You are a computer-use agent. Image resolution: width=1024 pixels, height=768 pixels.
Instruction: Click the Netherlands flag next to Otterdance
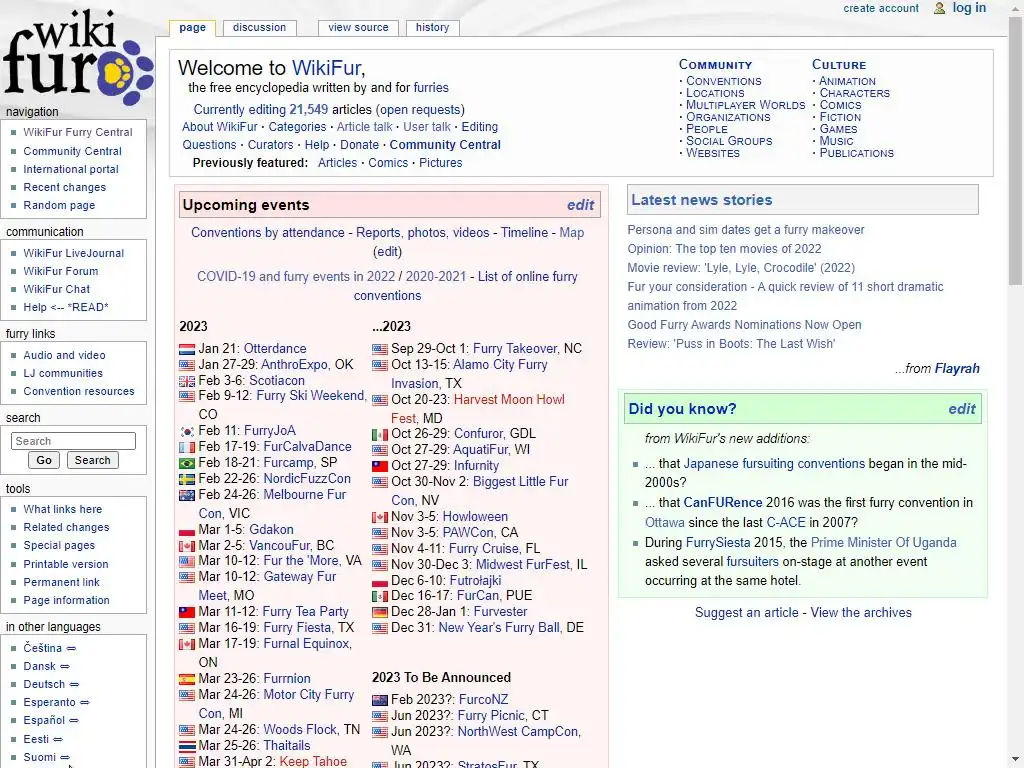pos(187,349)
